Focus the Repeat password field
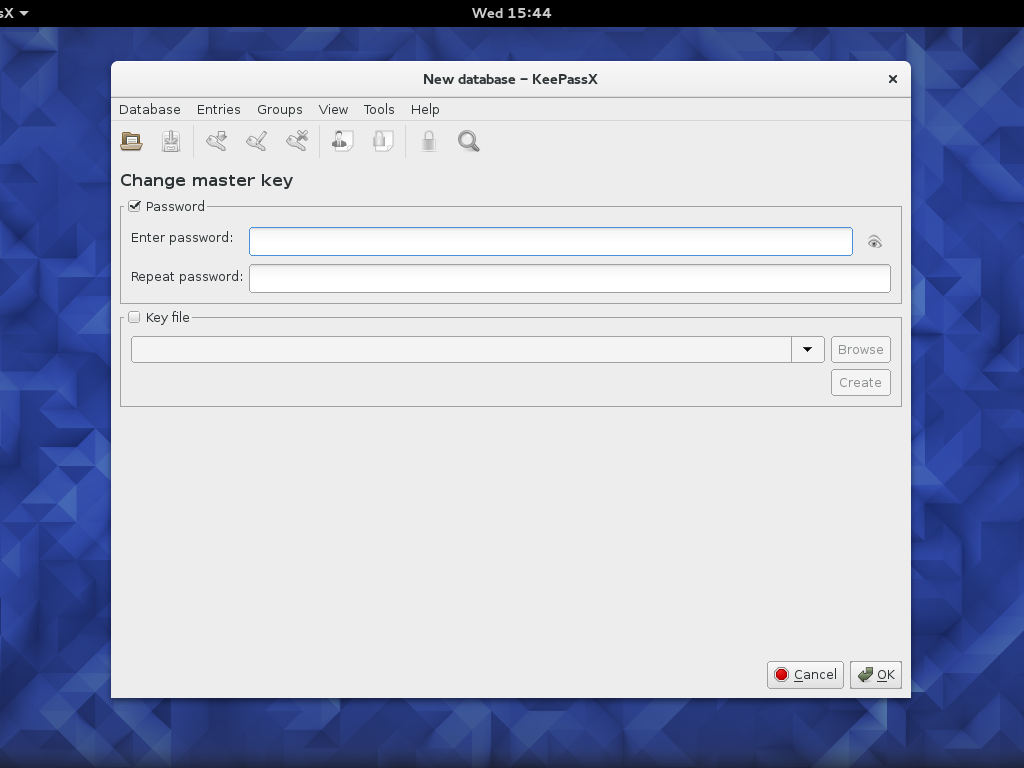 pos(569,279)
